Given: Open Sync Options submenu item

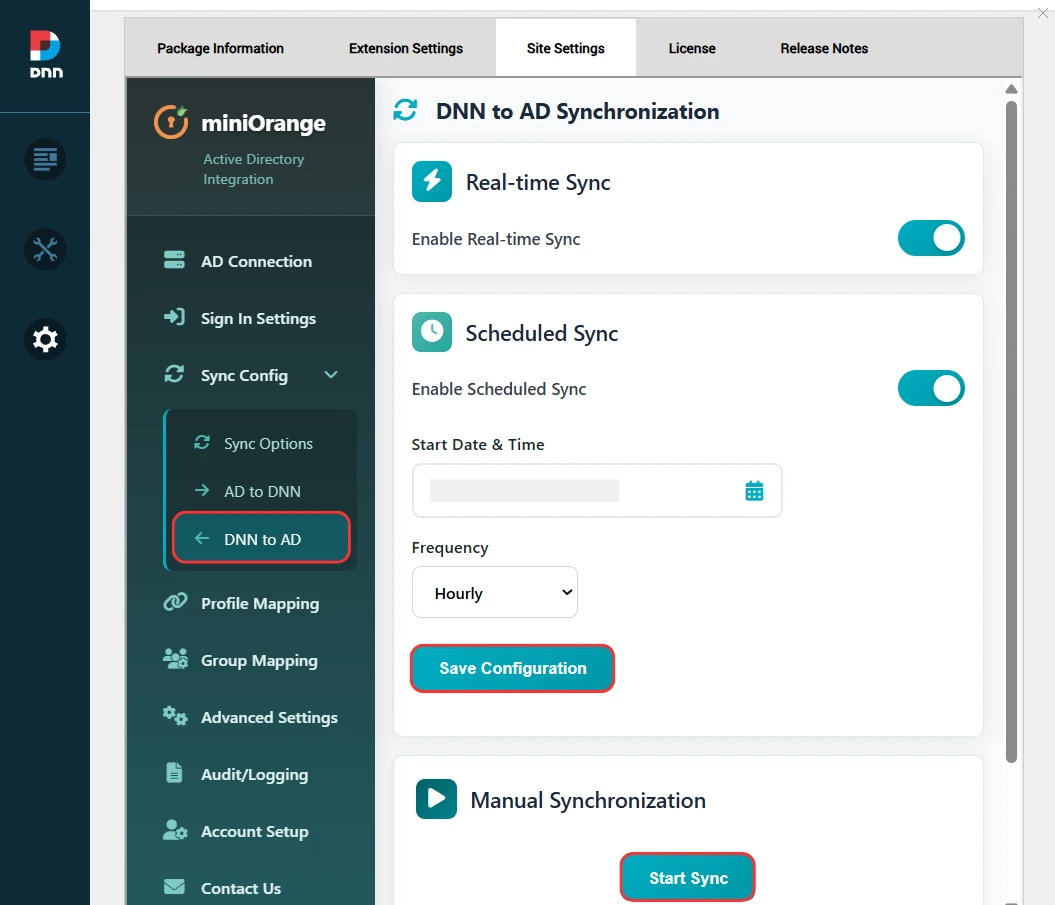Looking at the screenshot, I should [x=261, y=443].
